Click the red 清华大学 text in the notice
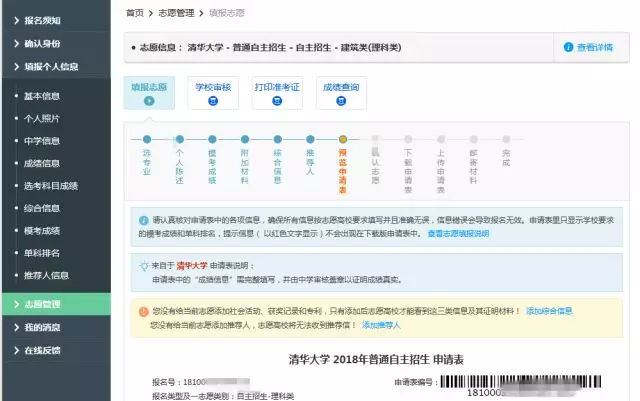Viewport: 640px width, 401px height. pyautogui.click(x=192, y=265)
